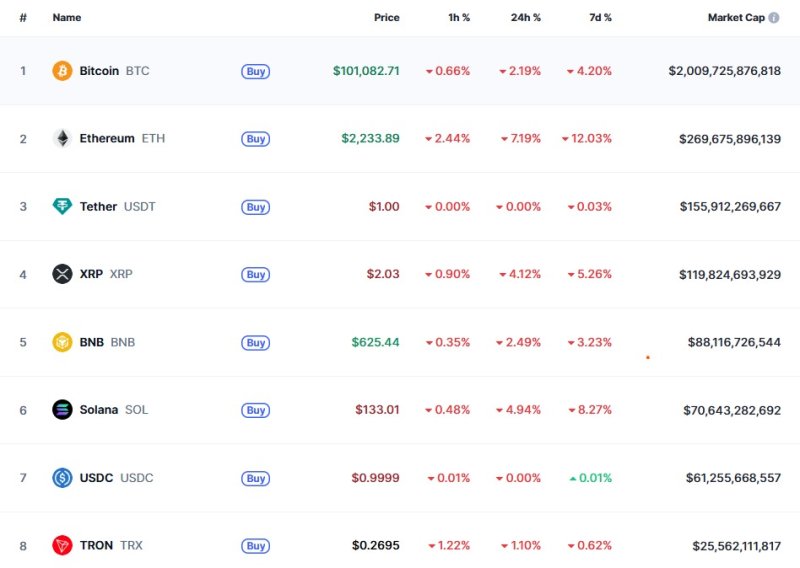
Task: Sort by the # rank column header
Action: coord(23,18)
